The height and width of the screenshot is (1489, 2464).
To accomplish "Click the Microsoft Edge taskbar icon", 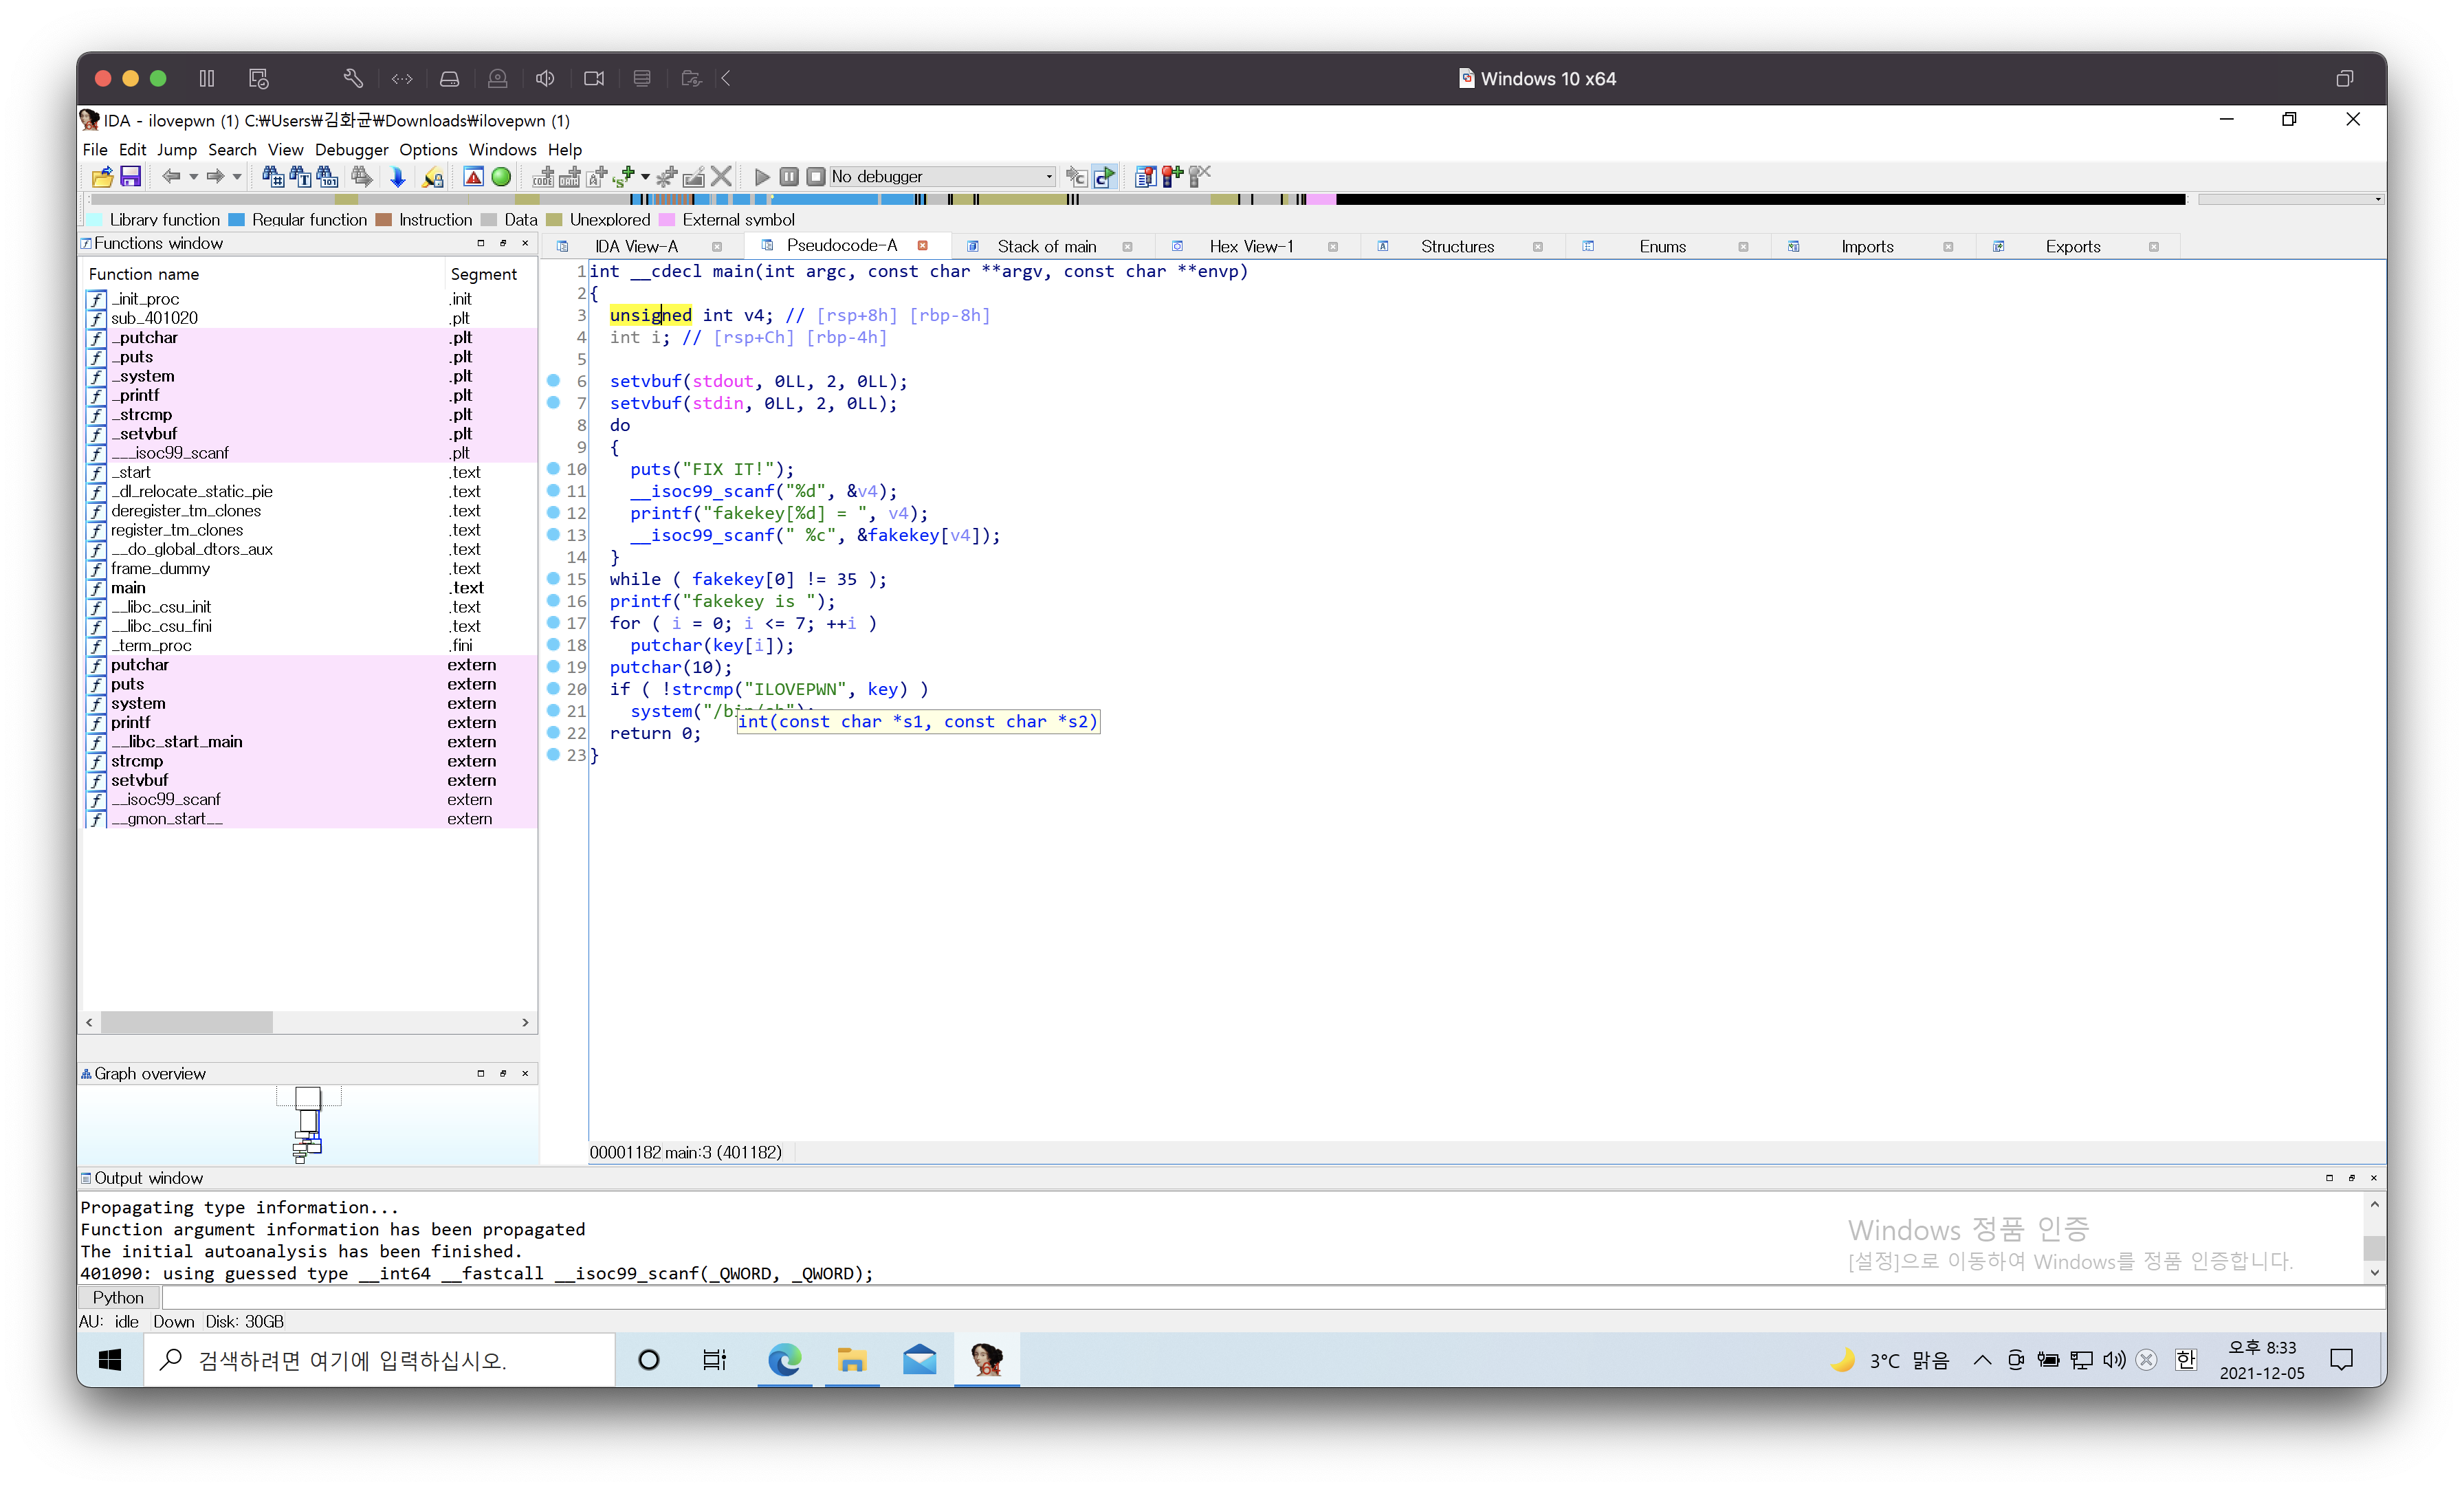I will [x=784, y=1360].
